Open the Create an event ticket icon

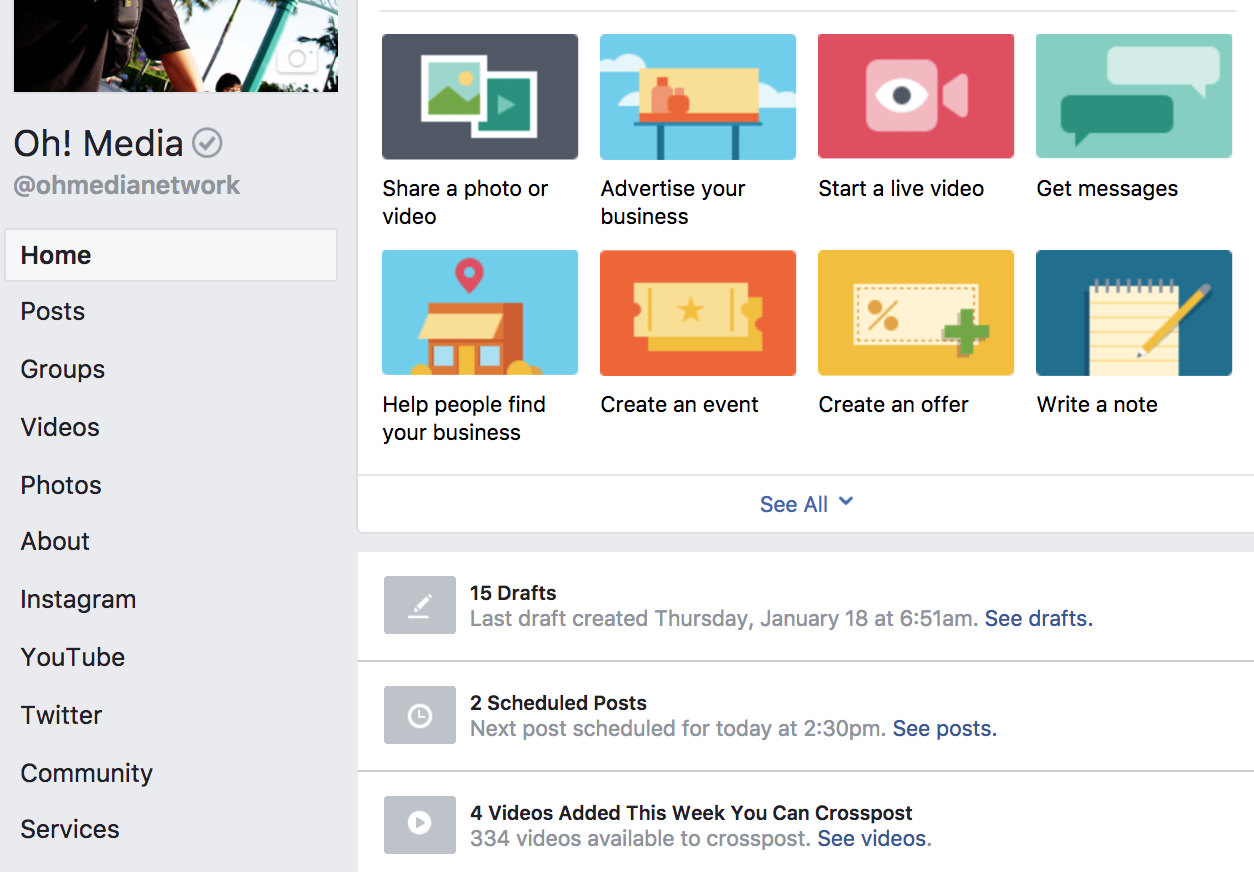click(x=698, y=313)
